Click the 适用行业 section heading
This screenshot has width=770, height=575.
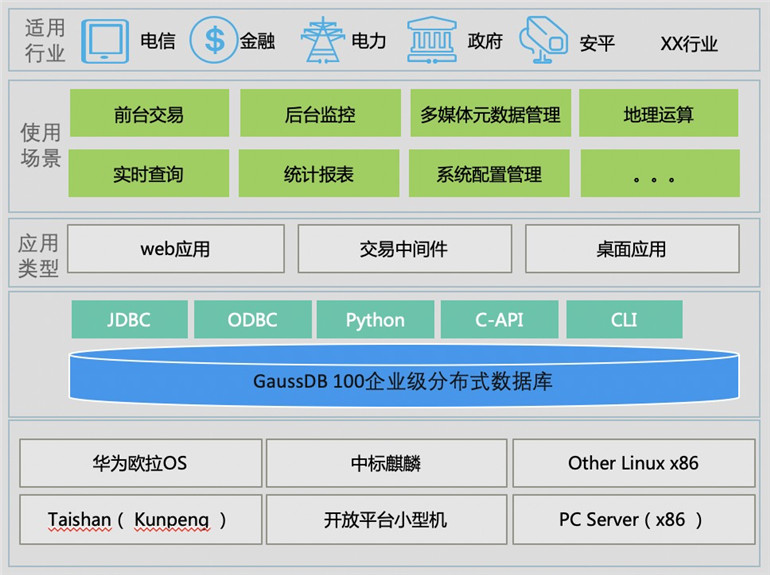(x=45, y=40)
